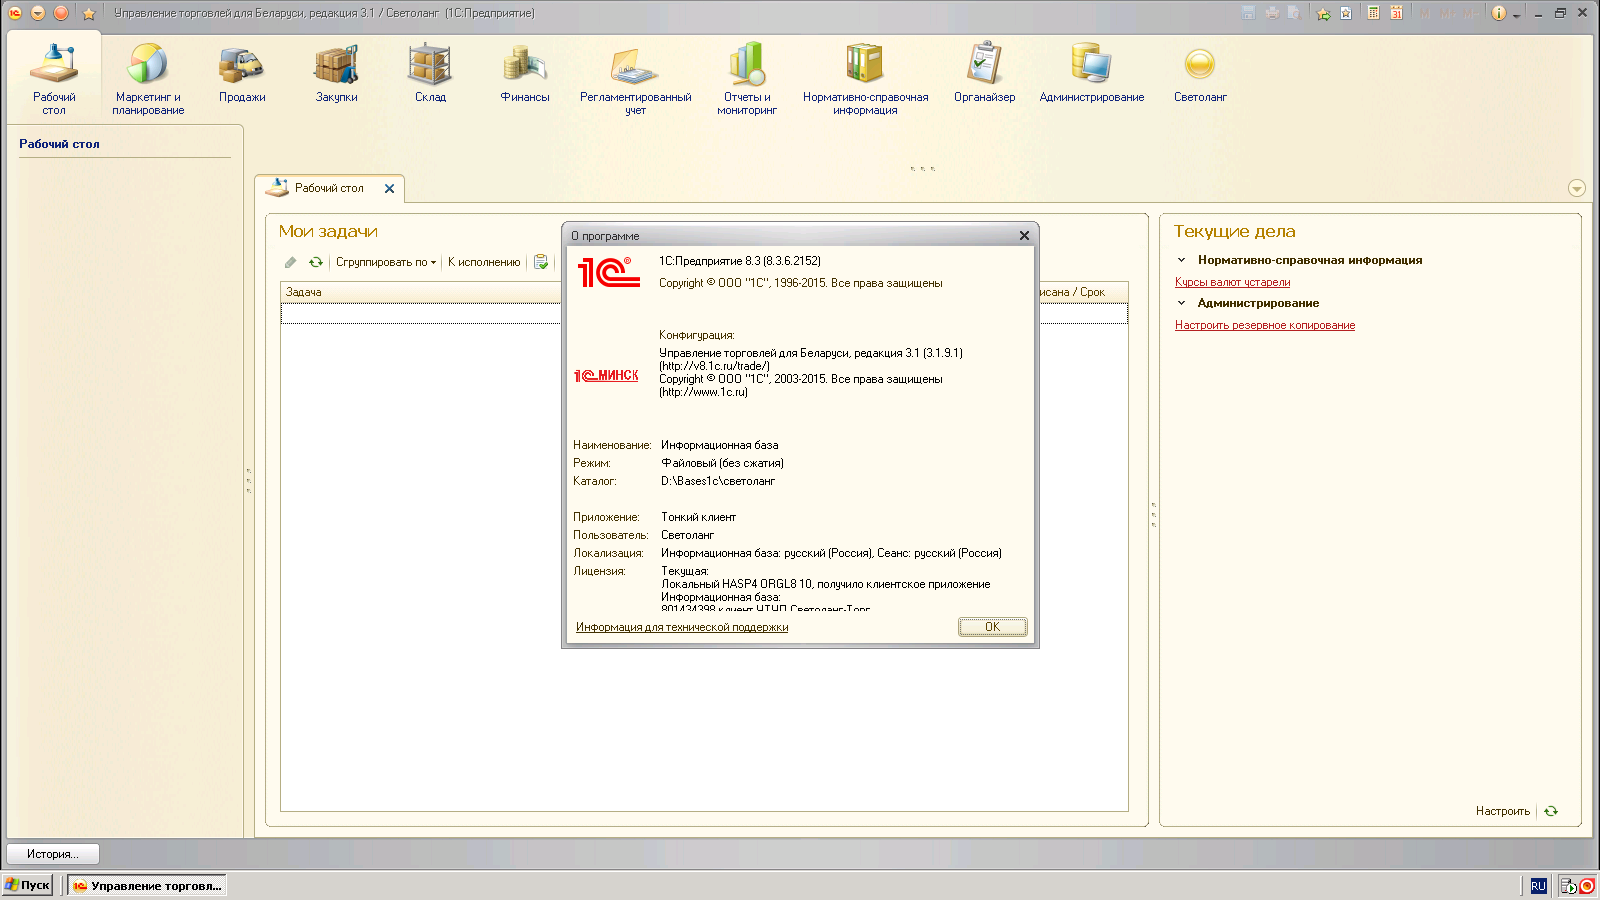
Task: Open favorites star in title bar
Action: pos(89,13)
